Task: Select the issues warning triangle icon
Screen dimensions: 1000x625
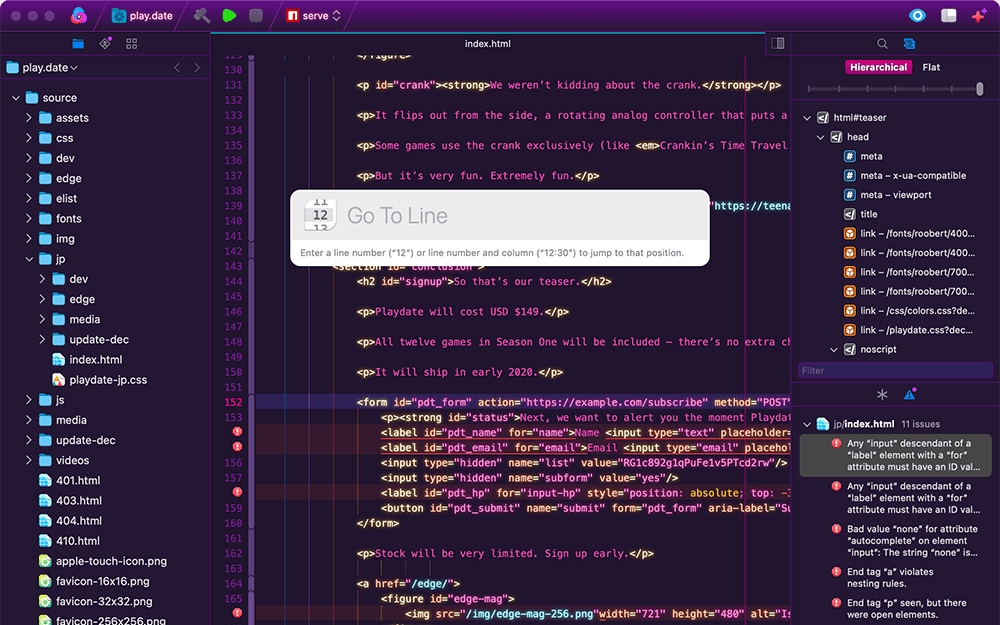Action: [x=909, y=394]
